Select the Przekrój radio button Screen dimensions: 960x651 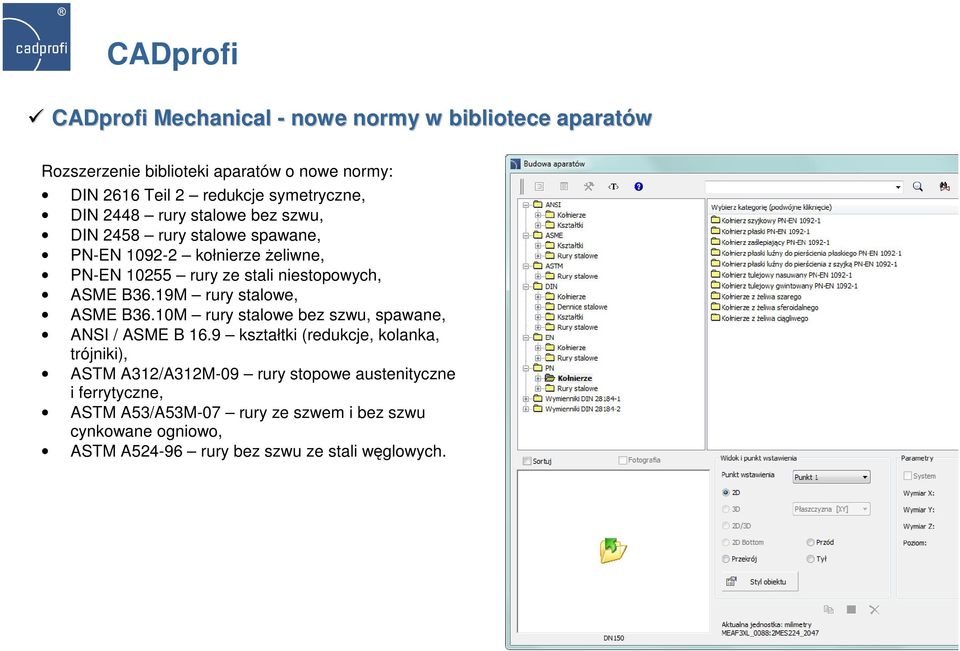point(726,559)
